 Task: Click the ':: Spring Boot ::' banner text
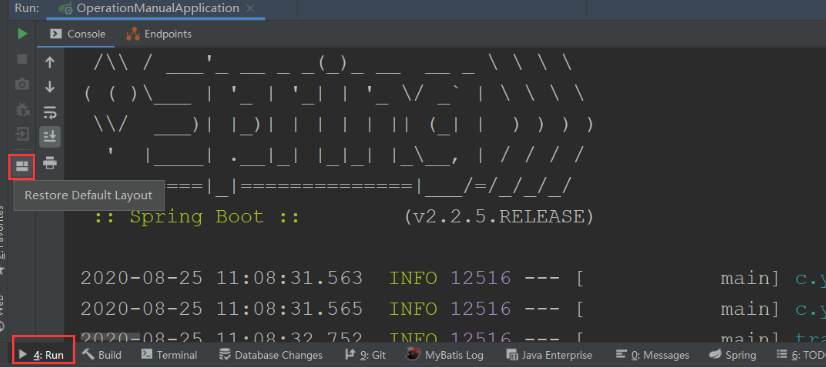(x=197, y=217)
